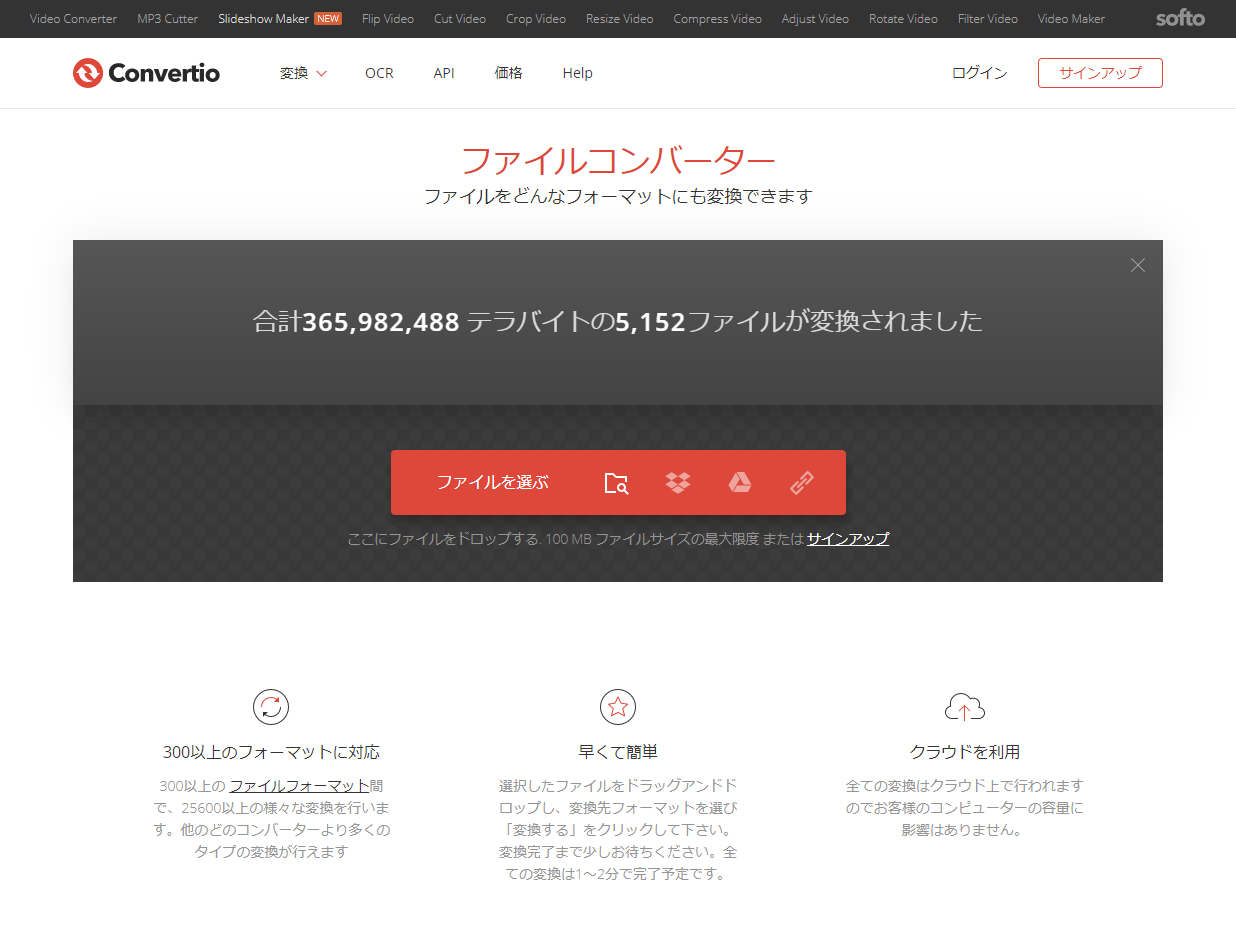Choose file from Dropbox icon
The image size is (1236, 926).
pyautogui.click(x=678, y=483)
